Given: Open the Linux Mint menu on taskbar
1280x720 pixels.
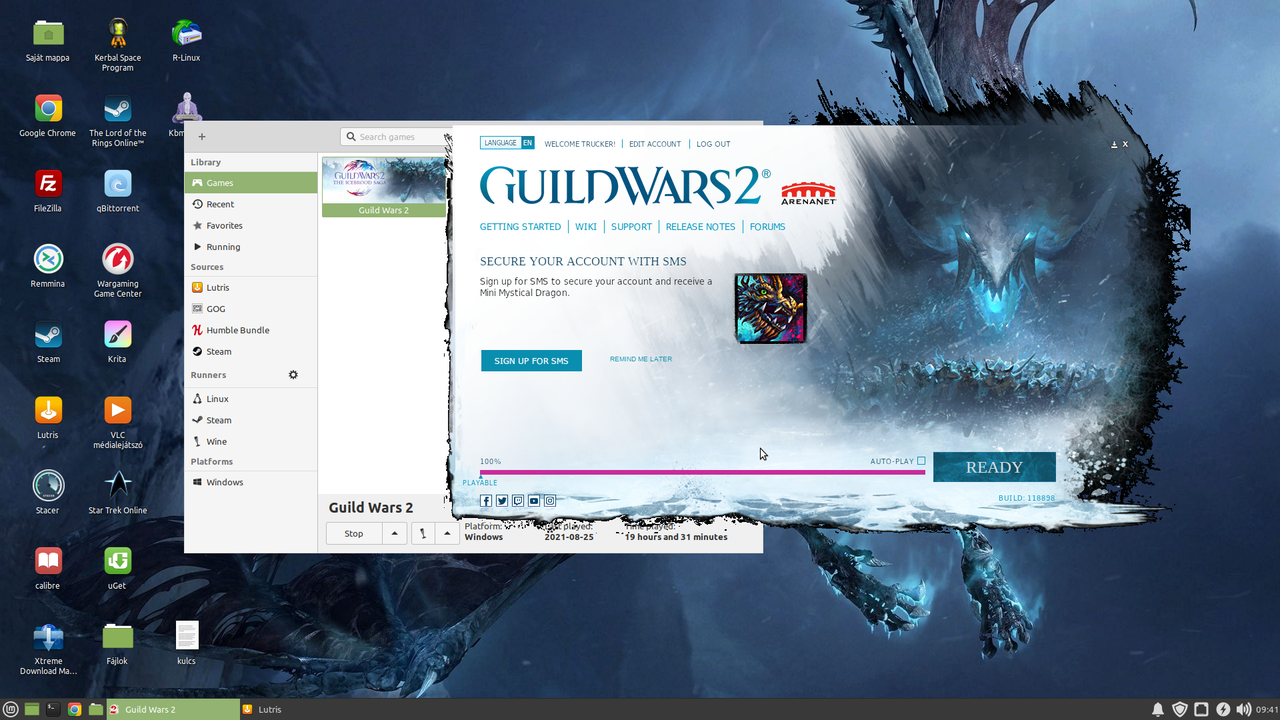Looking at the screenshot, I should click(11, 709).
